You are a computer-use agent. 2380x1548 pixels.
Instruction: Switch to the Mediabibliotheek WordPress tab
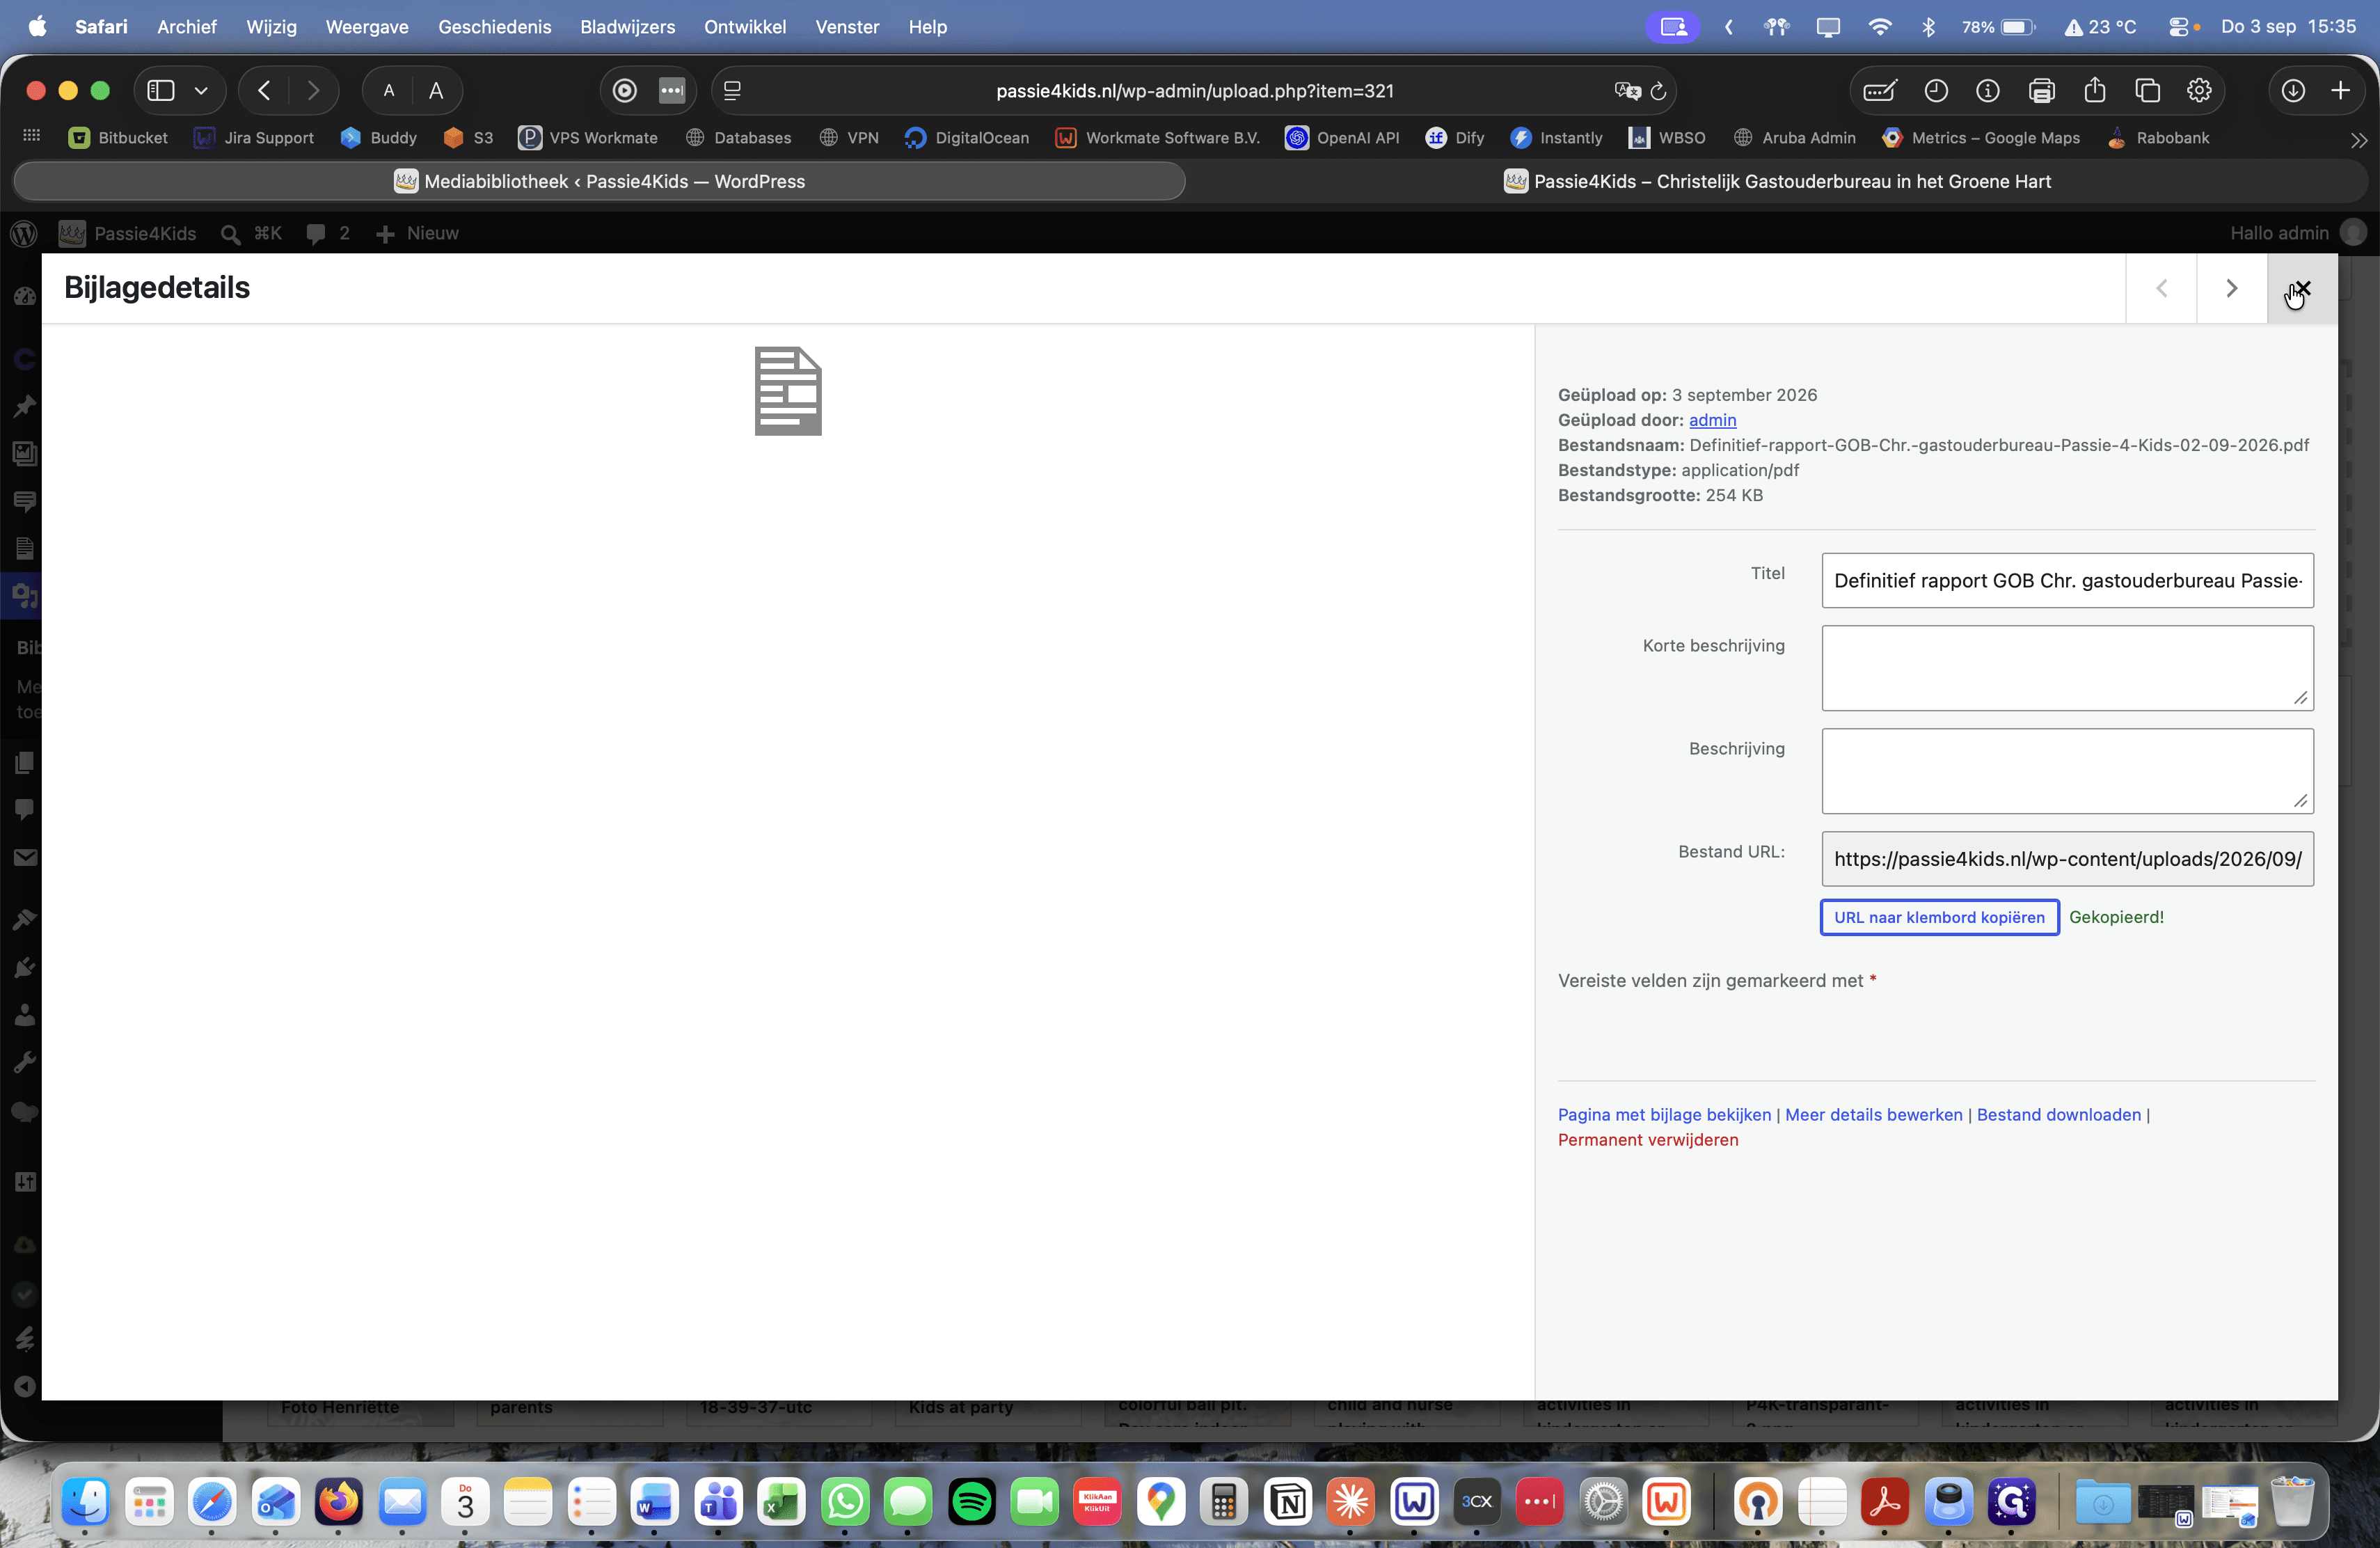pyautogui.click(x=599, y=181)
